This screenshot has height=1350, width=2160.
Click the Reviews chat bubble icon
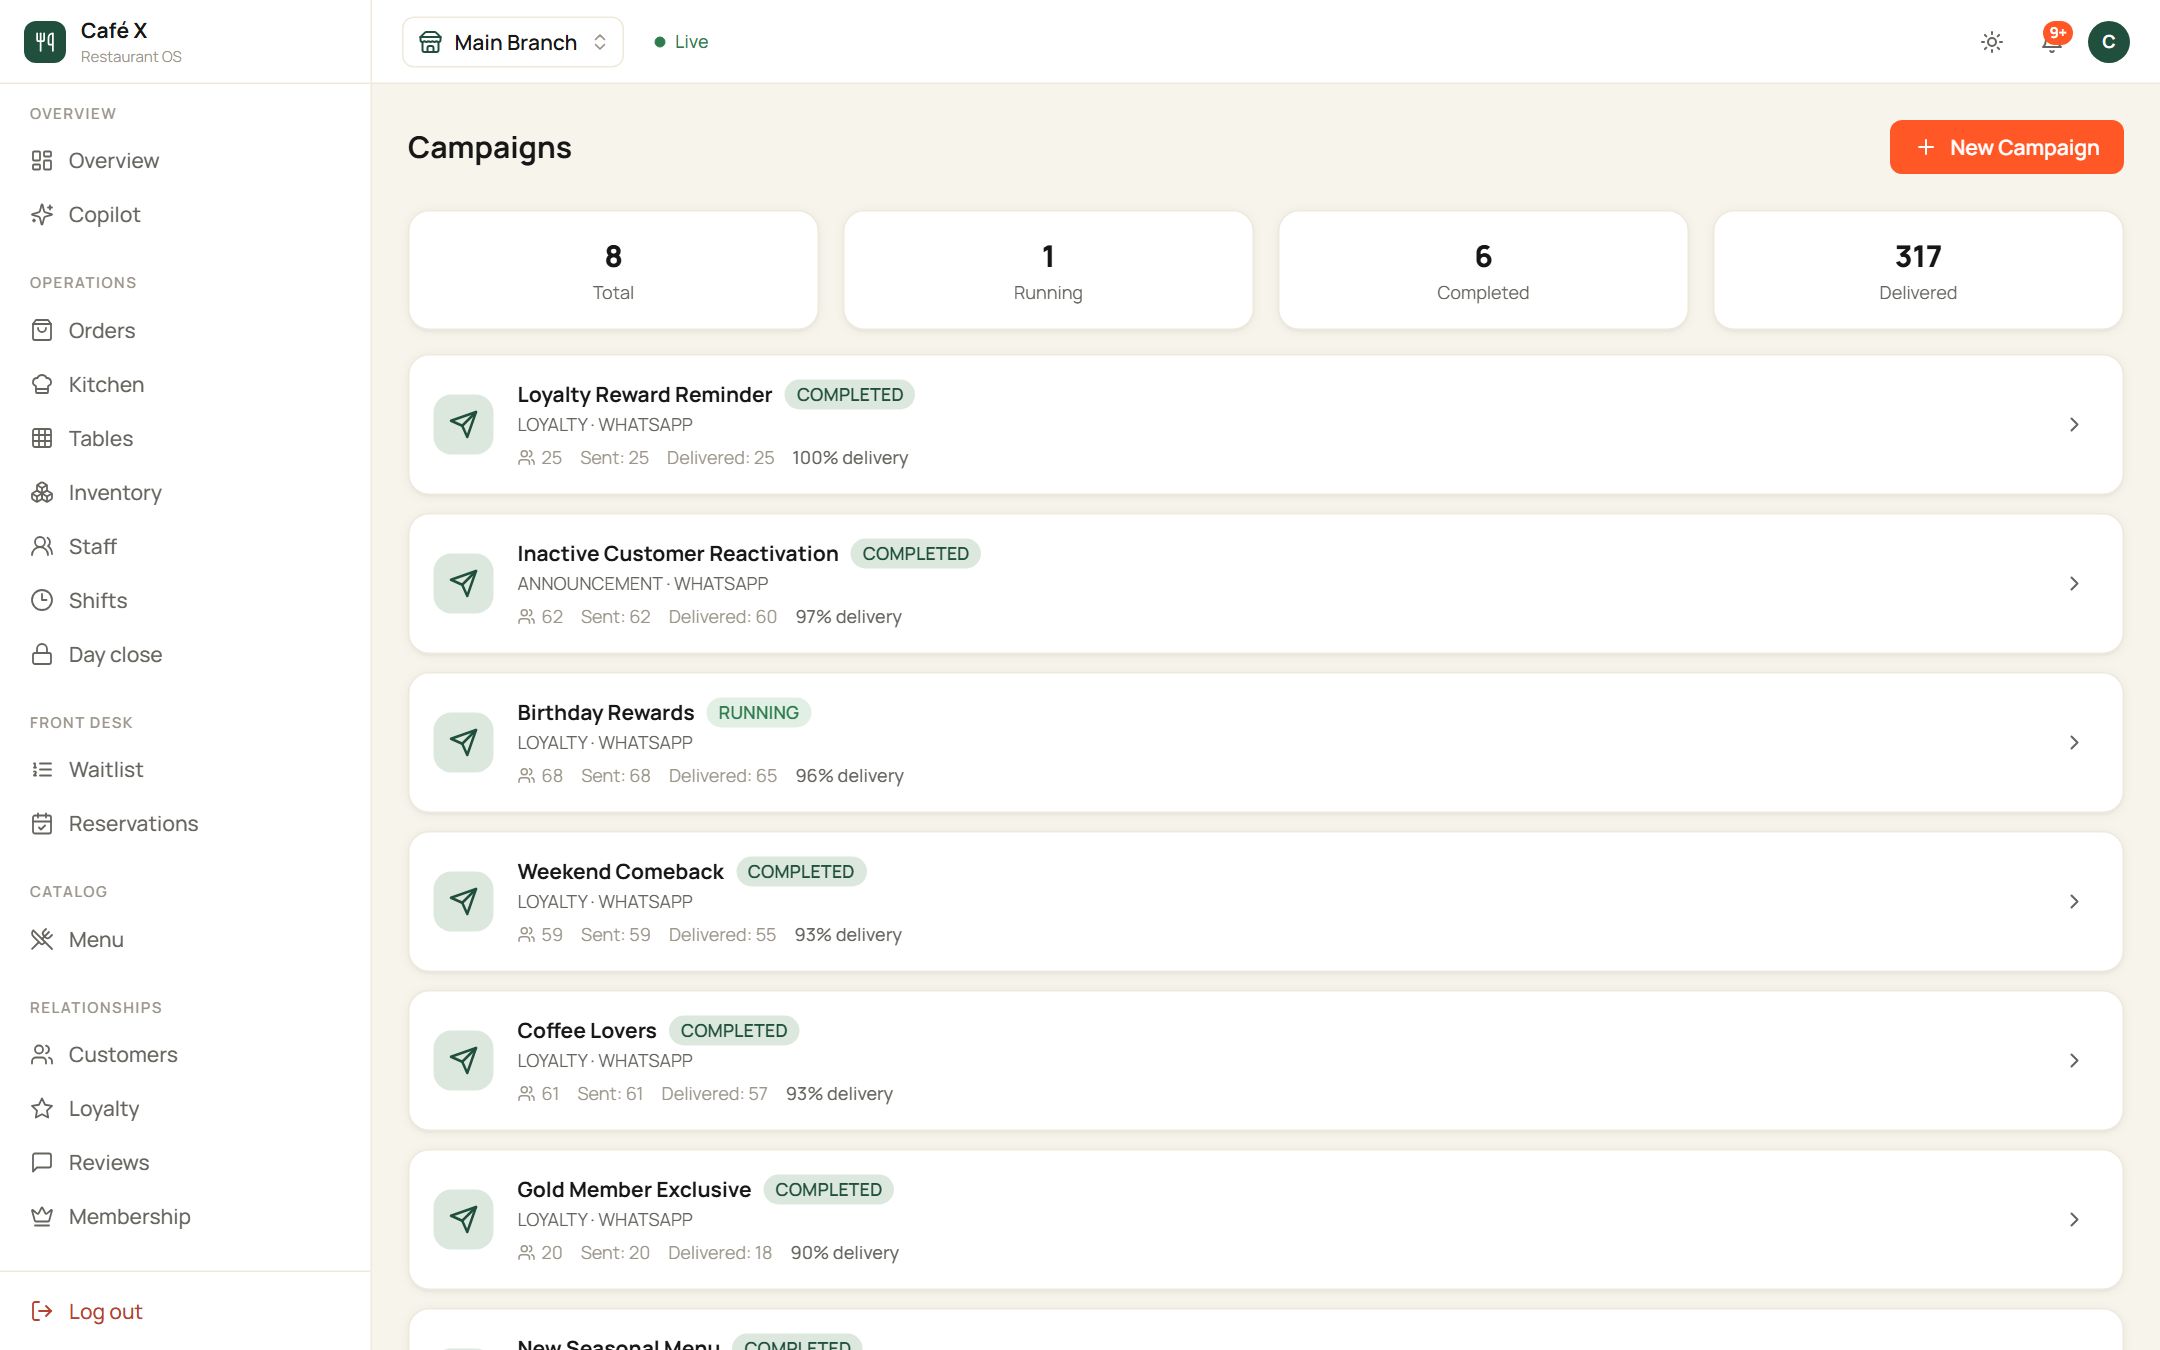click(x=42, y=1163)
